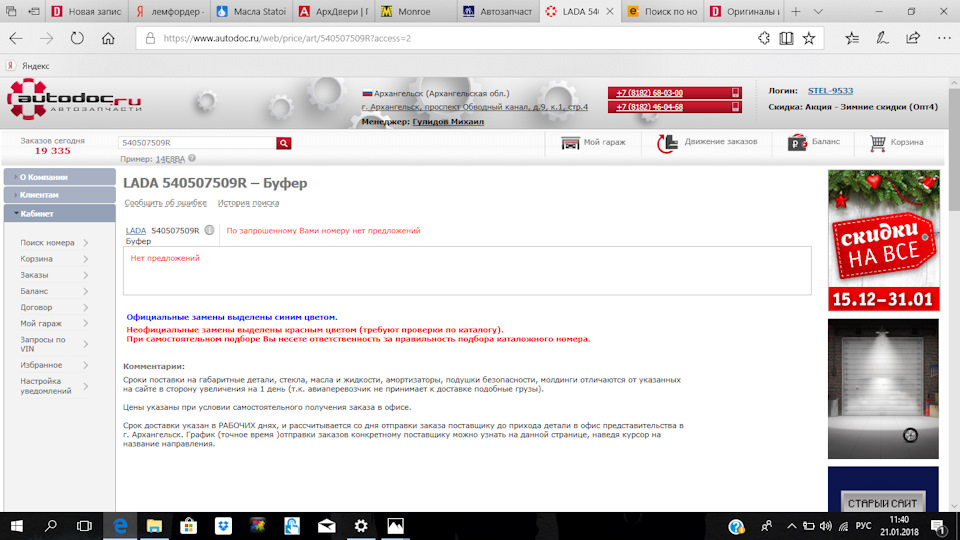Open Настройка уведомлений sidebar item
960x540 pixels.
54,386
